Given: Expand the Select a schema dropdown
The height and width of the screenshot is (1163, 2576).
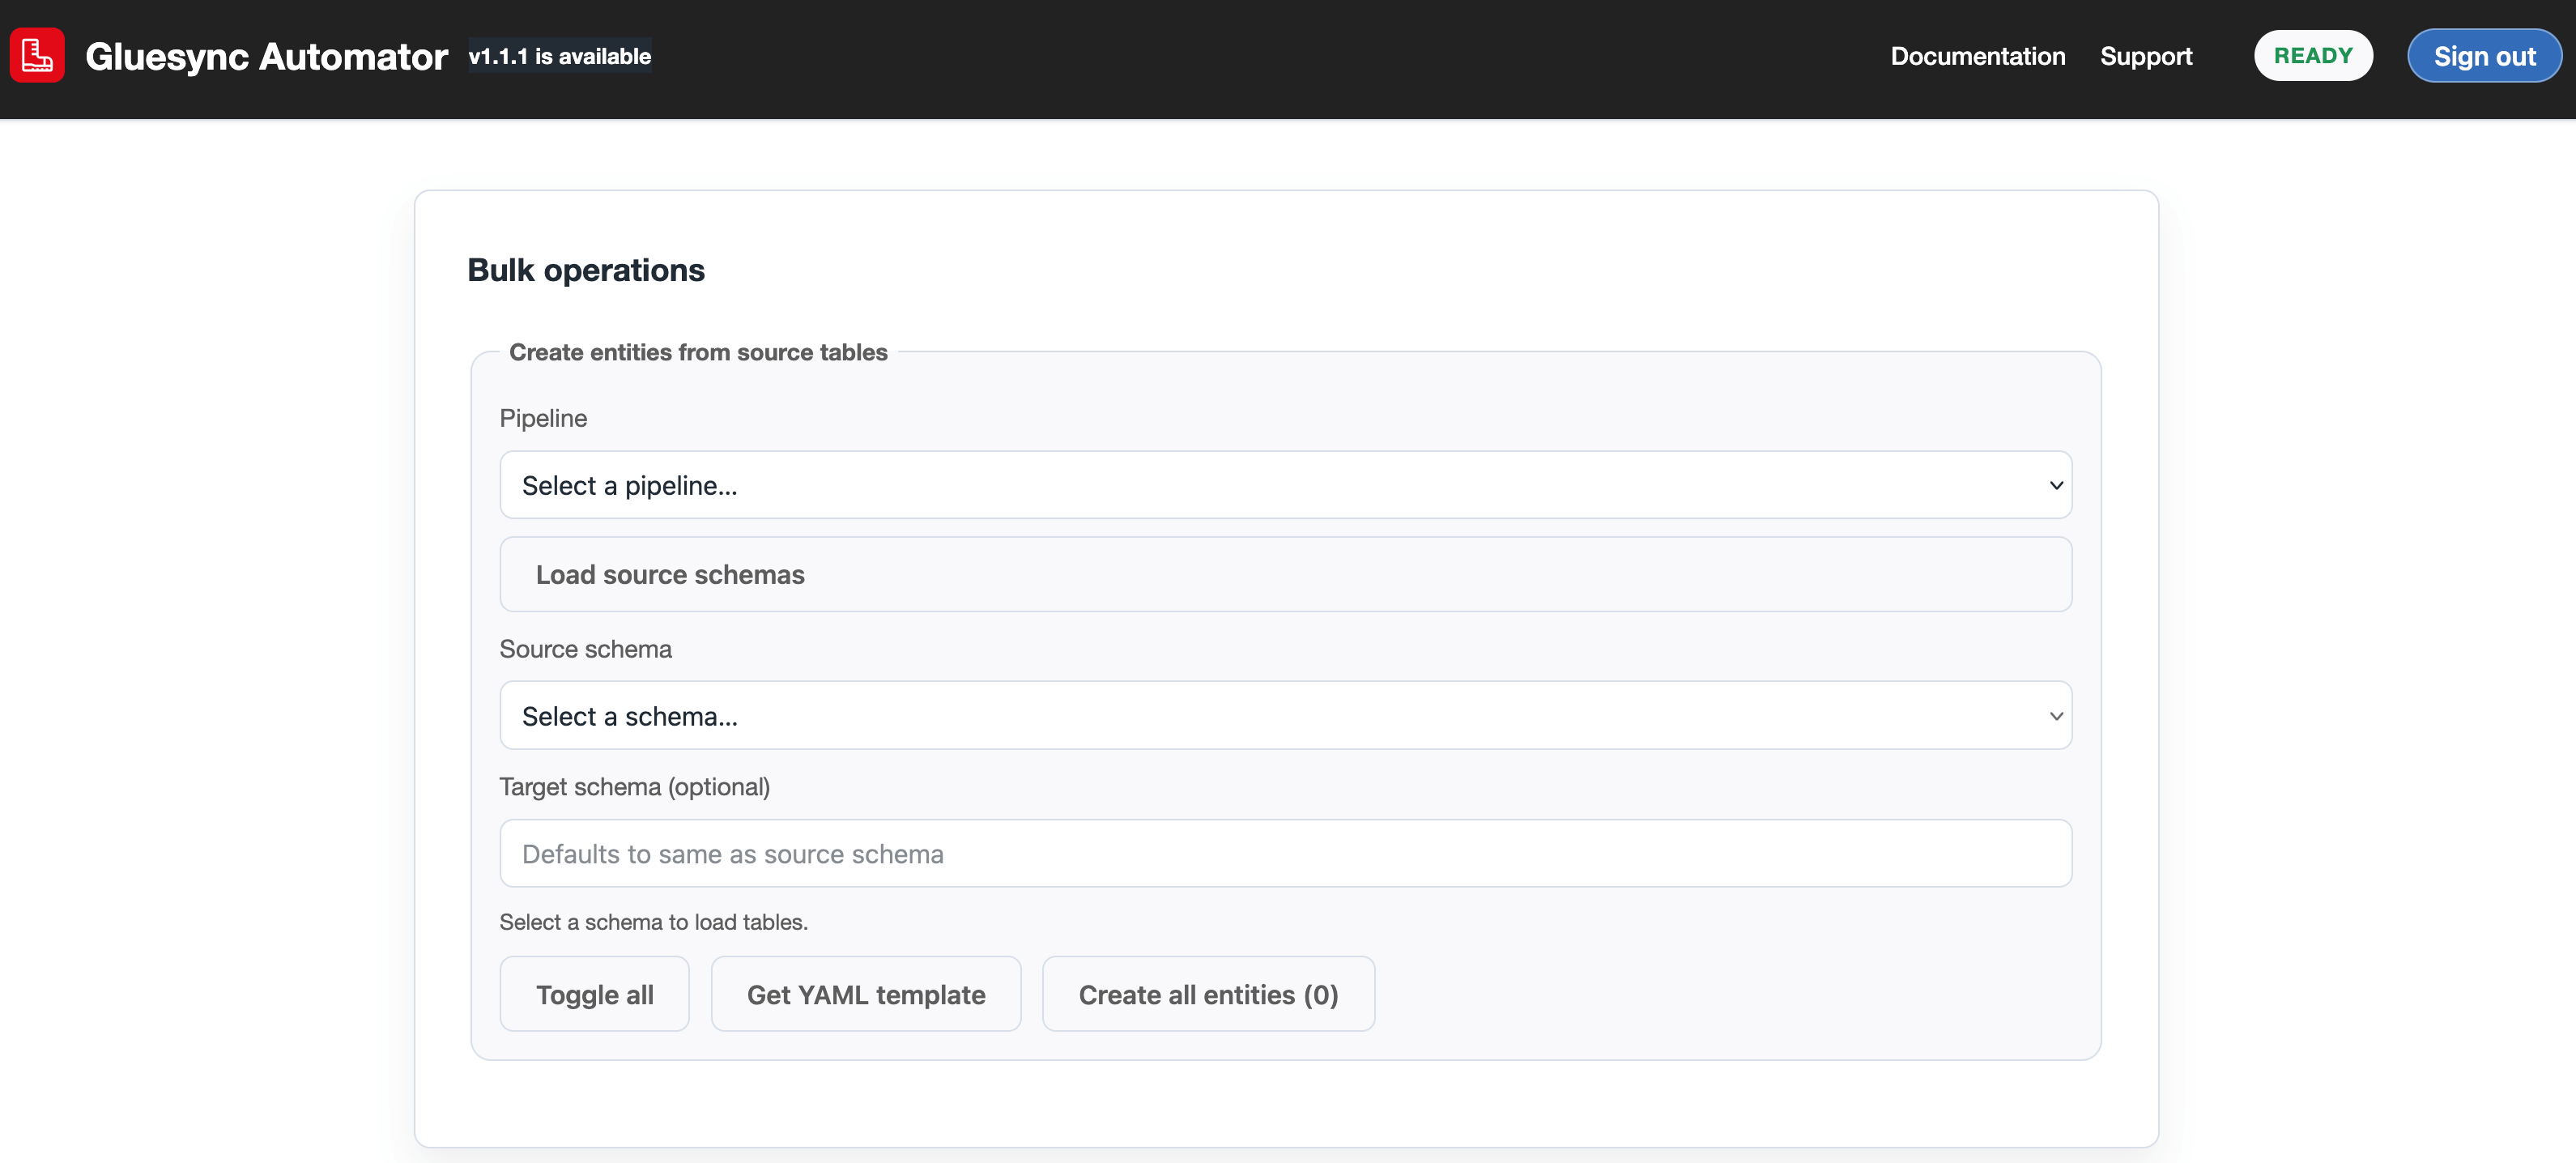Looking at the screenshot, I should pos(1285,716).
